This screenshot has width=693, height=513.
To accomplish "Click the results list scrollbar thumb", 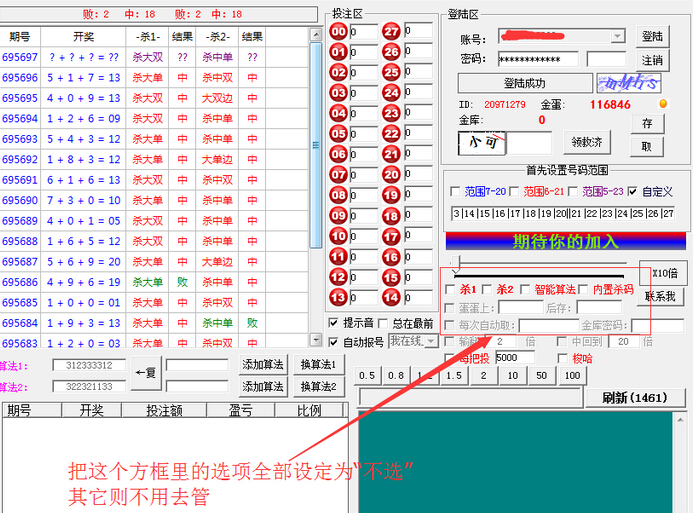I will point(316,145).
